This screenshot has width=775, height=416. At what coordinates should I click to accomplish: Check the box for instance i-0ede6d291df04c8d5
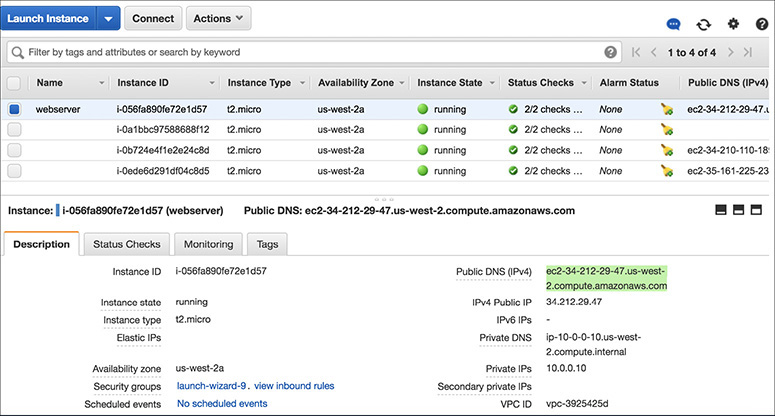click(x=14, y=170)
